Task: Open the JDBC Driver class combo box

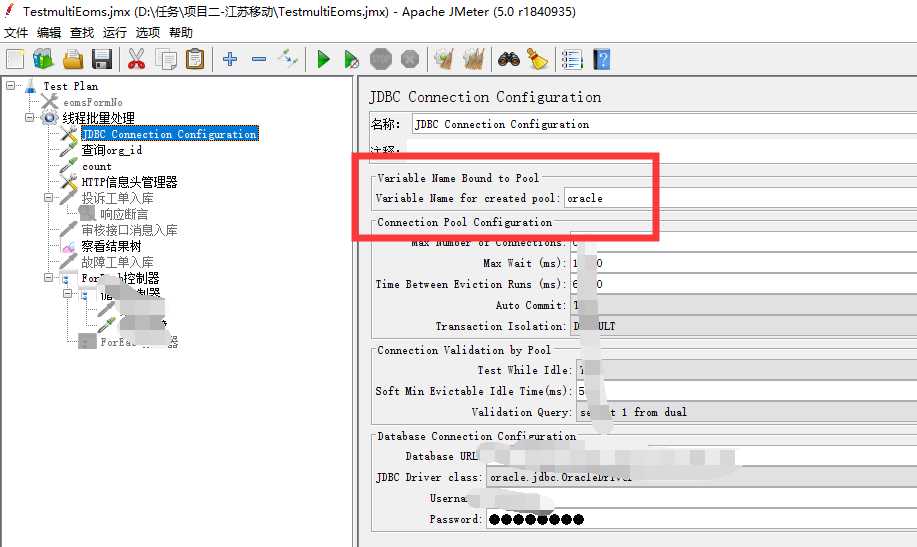Action: pyautogui.click(x=701, y=477)
